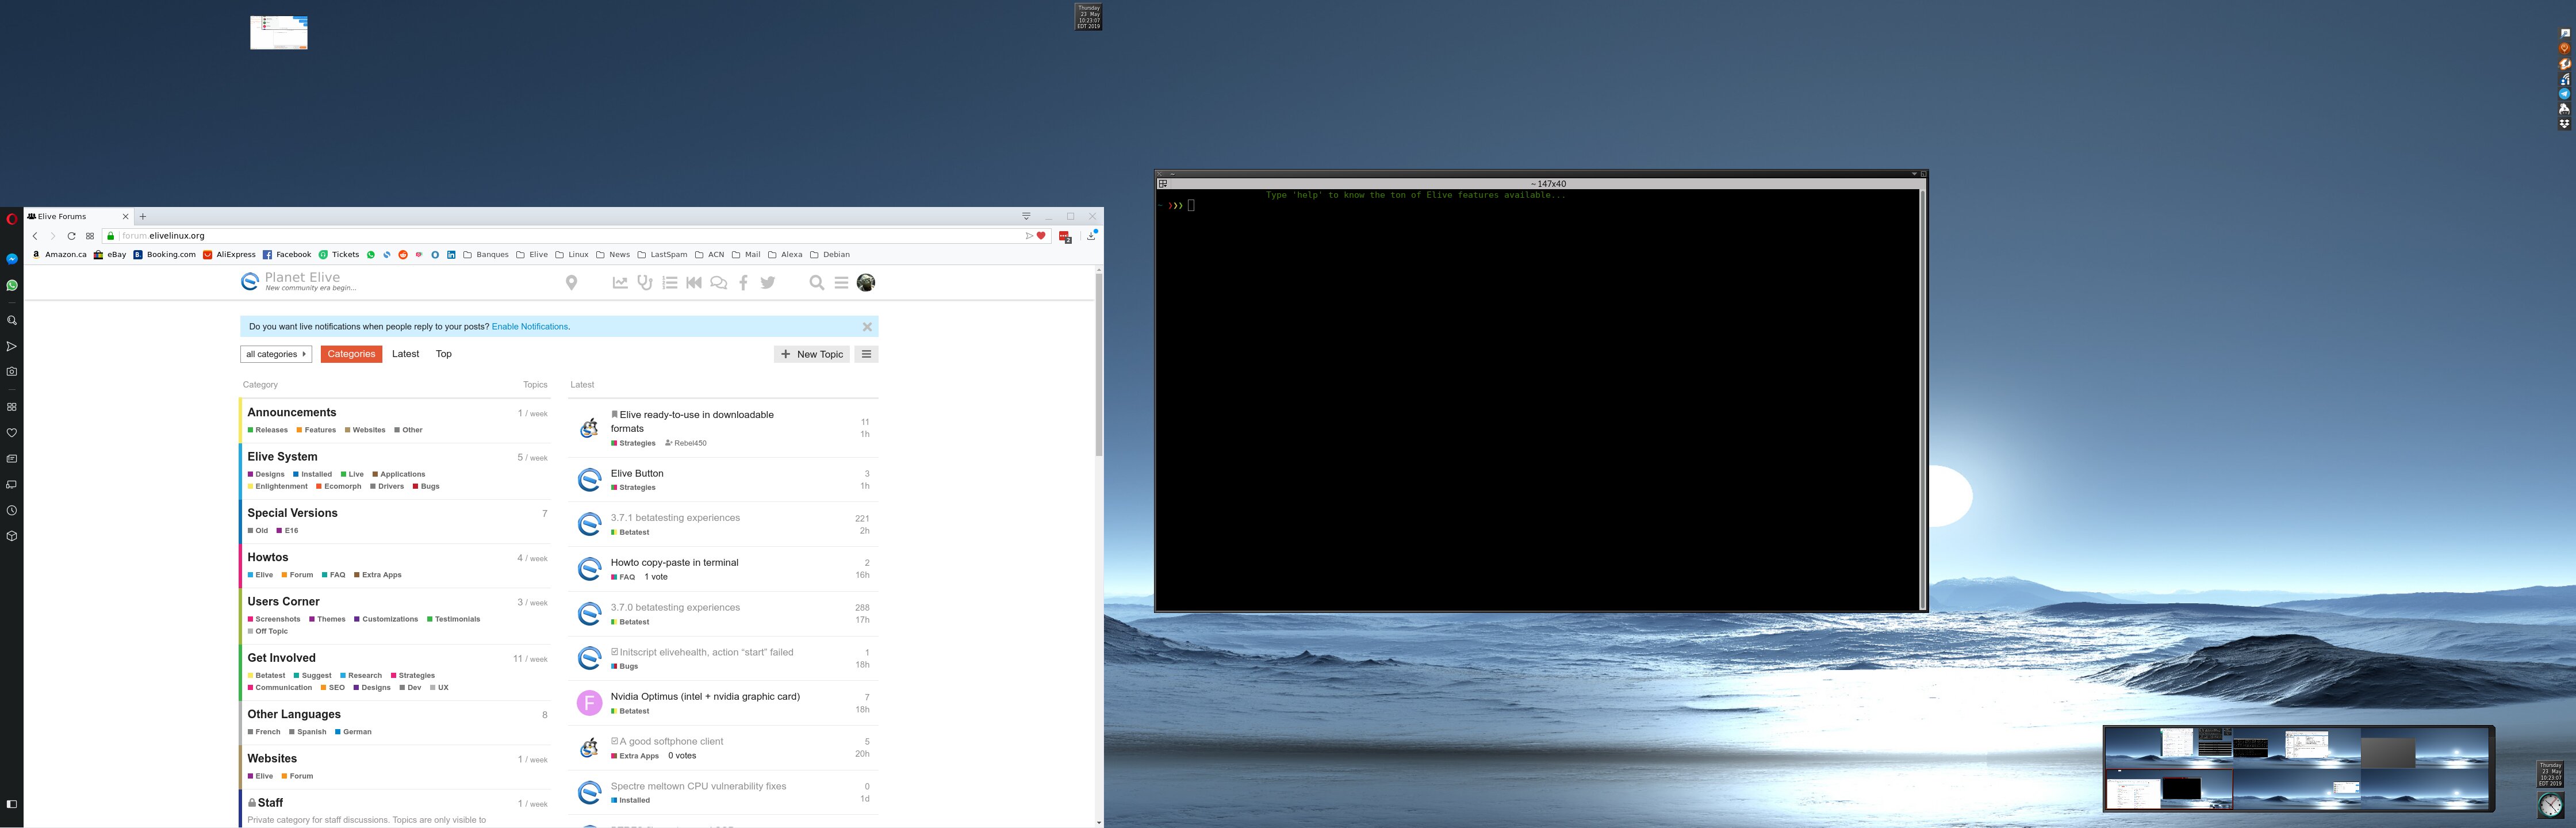Open the AliExpress bookmark
The image size is (2576, 828).
[229, 255]
